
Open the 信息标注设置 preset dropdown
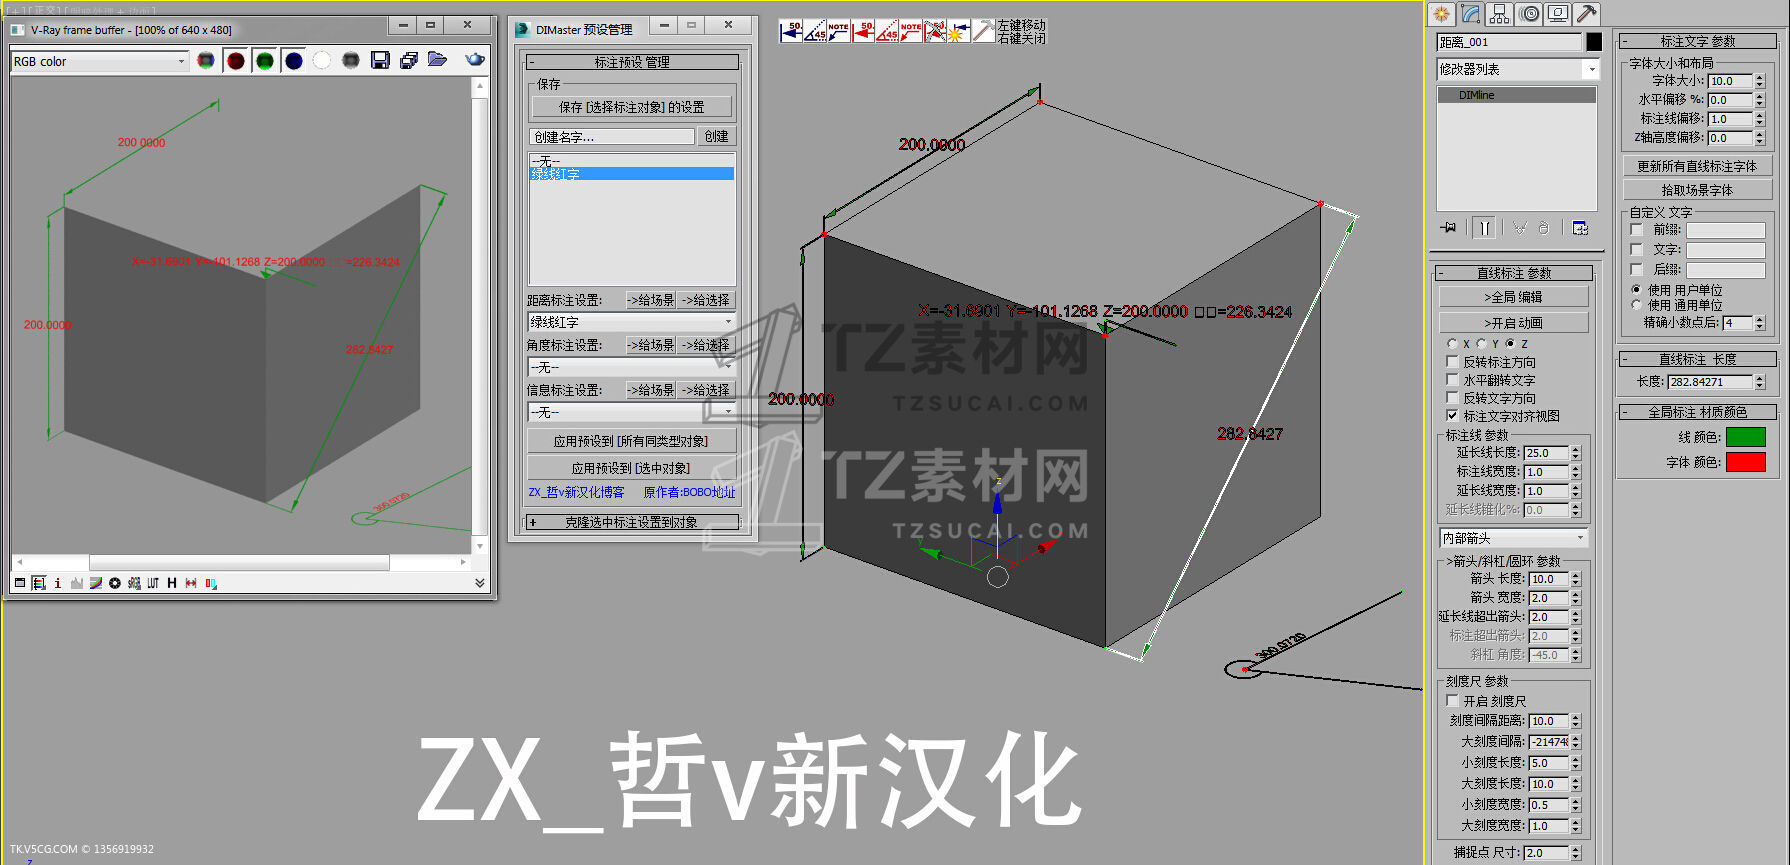631,412
